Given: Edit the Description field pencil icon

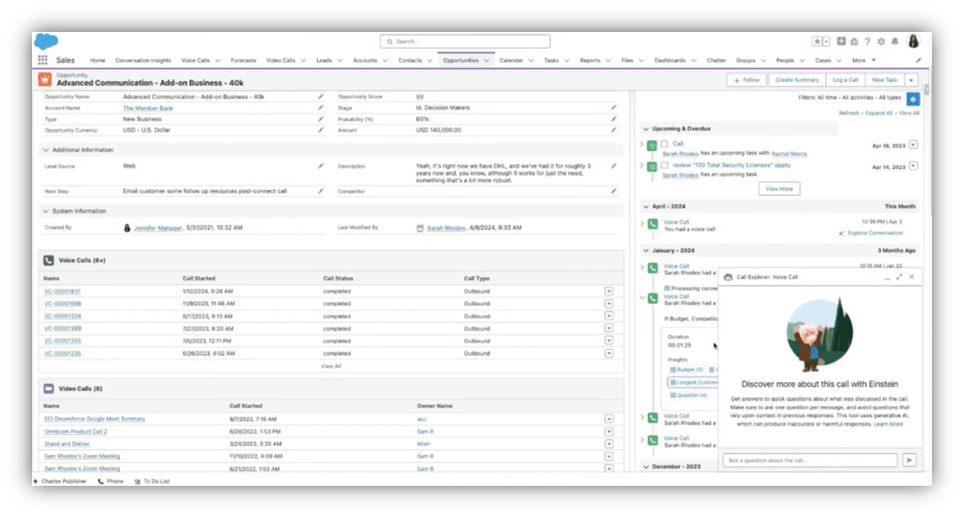Looking at the screenshot, I should click(613, 166).
